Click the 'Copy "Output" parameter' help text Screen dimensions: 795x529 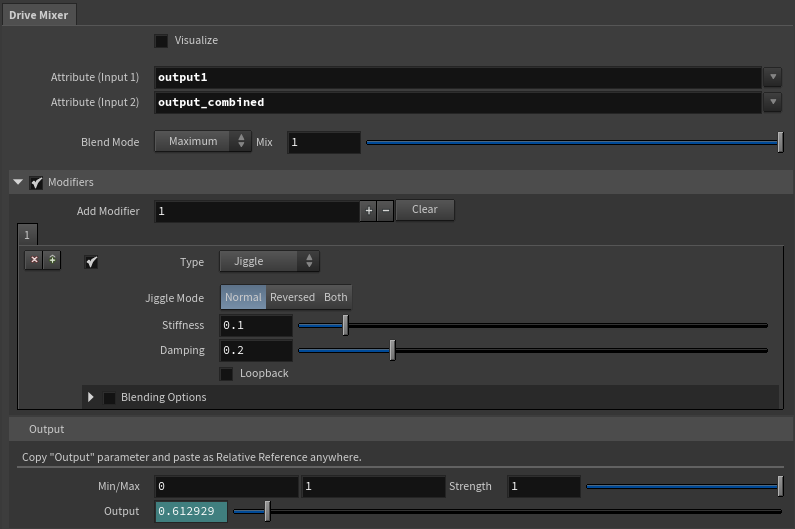(192, 457)
